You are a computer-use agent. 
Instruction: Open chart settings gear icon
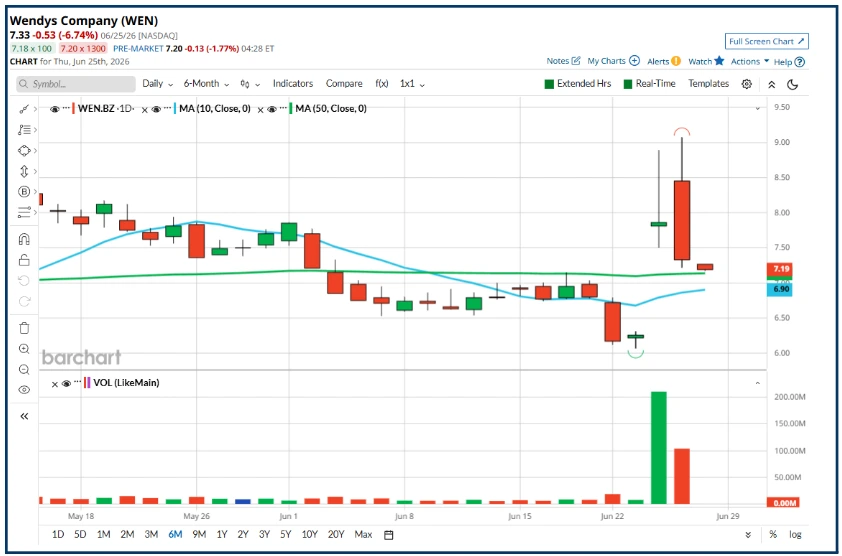click(x=746, y=84)
